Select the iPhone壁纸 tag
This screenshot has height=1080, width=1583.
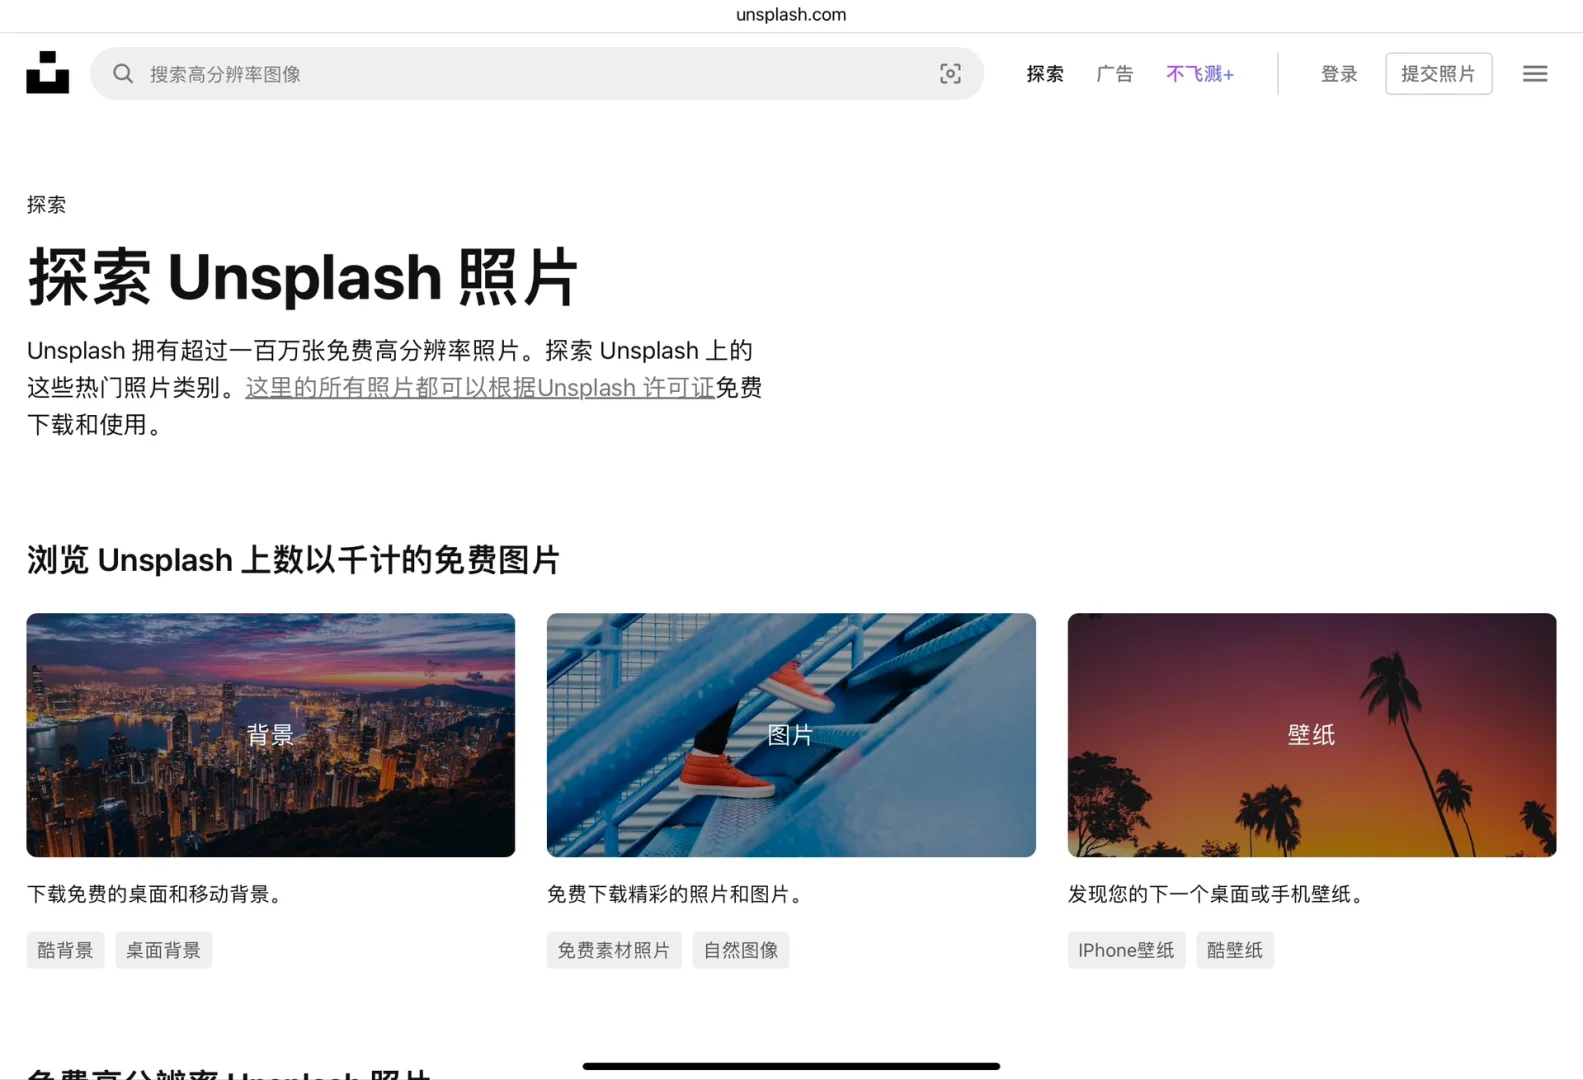click(1126, 950)
